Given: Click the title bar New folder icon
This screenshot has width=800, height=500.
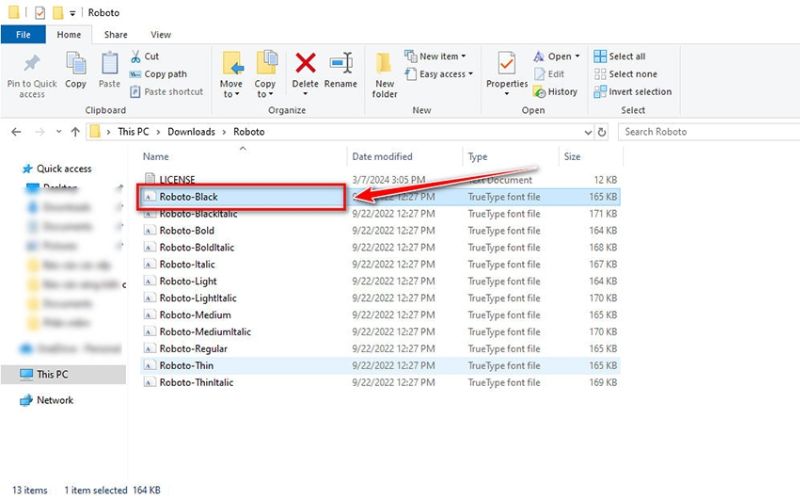Looking at the screenshot, I should [x=58, y=12].
